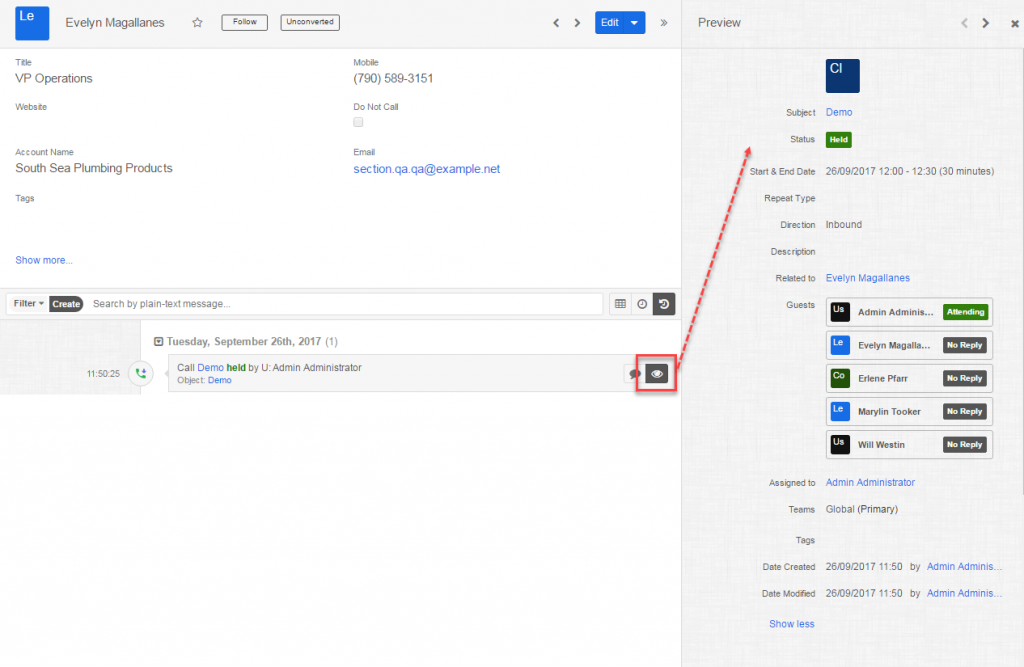Star Evelyn Magallanes as a favorite

pyautogui.click(x=197, y=22)
